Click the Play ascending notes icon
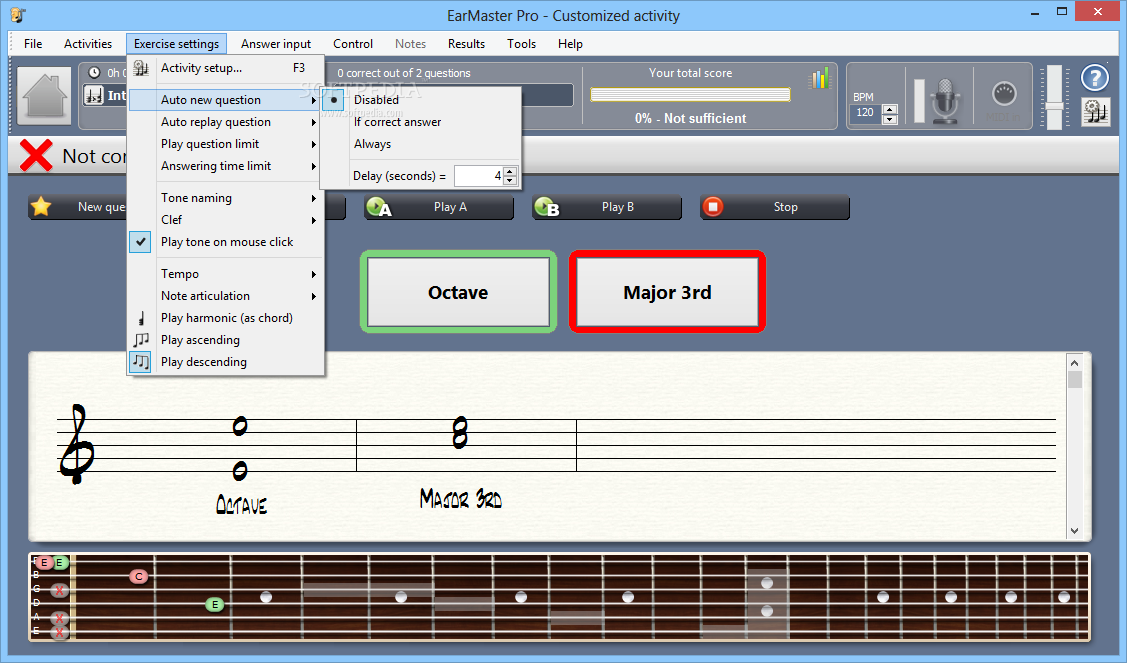Viewport: 1127px width, 663px height. pyautogui.click(x=141, y=339)
